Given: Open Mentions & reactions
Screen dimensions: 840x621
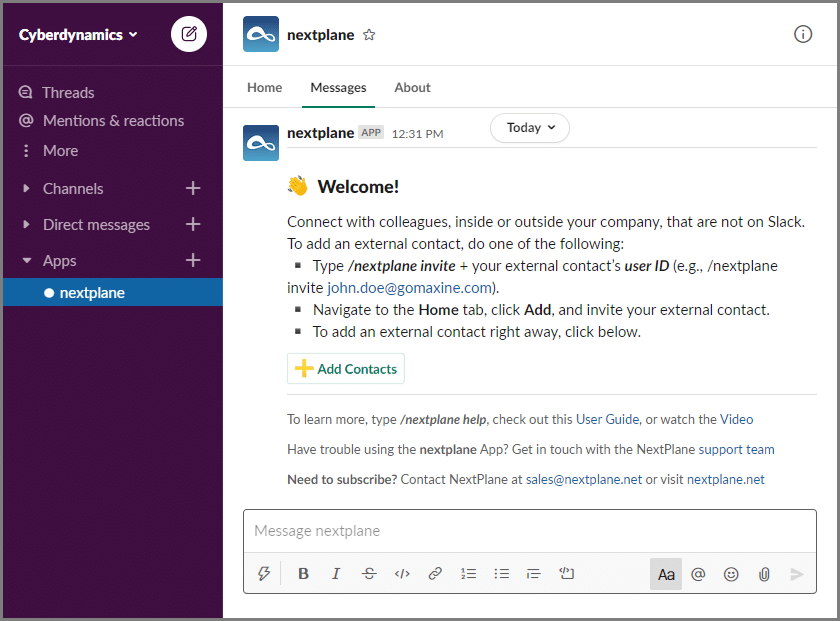Looking at the screenshot, I should tap(113, 121).
